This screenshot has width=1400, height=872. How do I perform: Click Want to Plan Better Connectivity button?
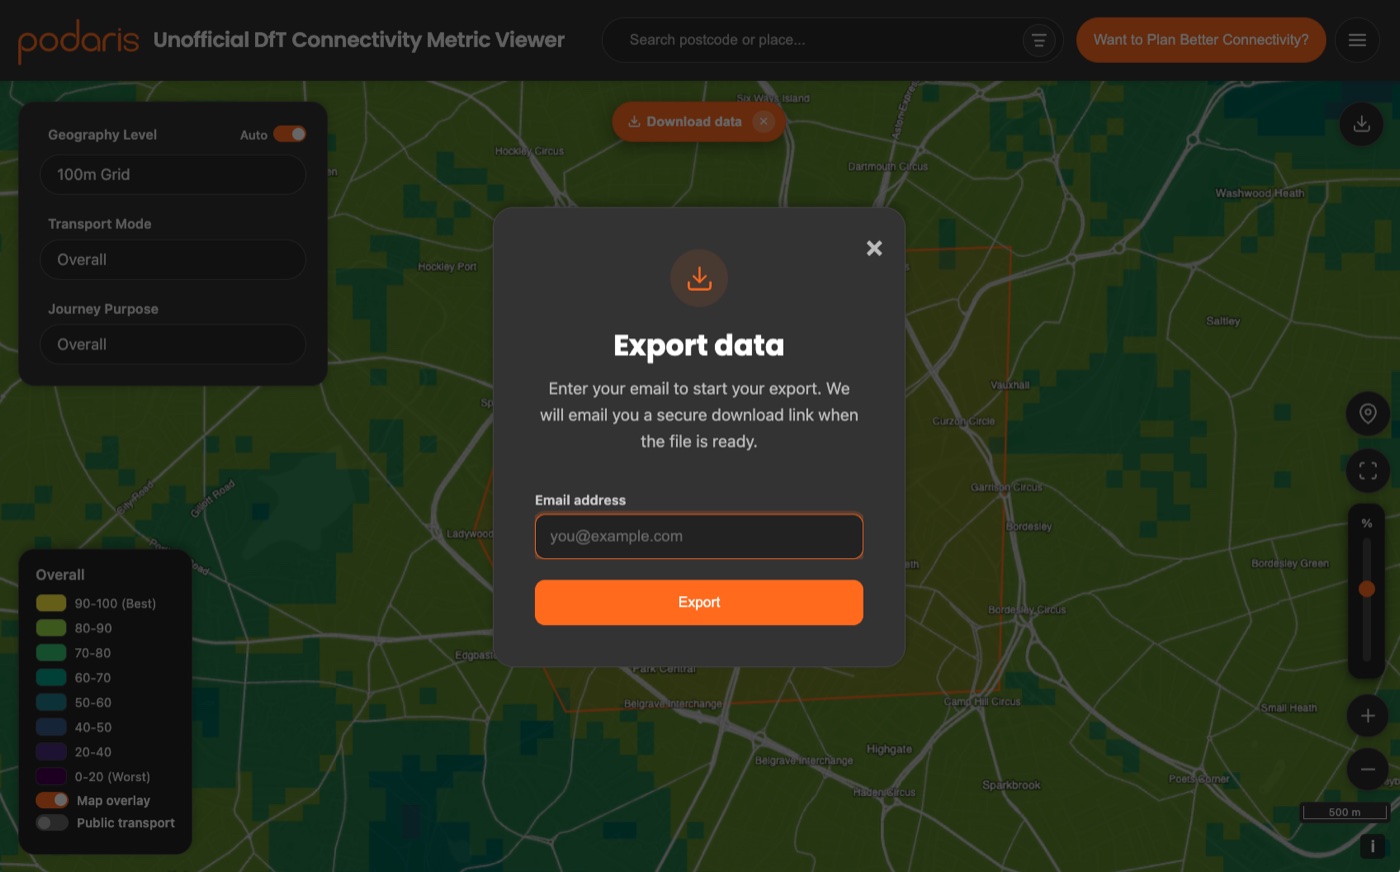(x=1201, y=40)
